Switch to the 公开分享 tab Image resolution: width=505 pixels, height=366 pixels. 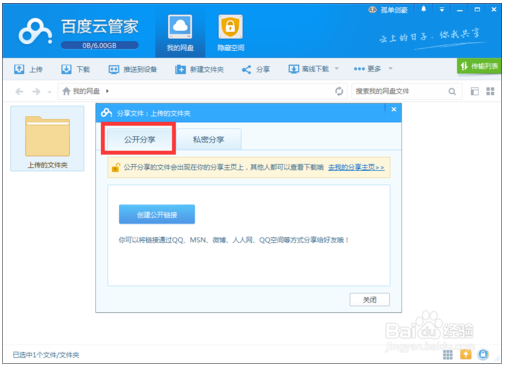(140, 139)
